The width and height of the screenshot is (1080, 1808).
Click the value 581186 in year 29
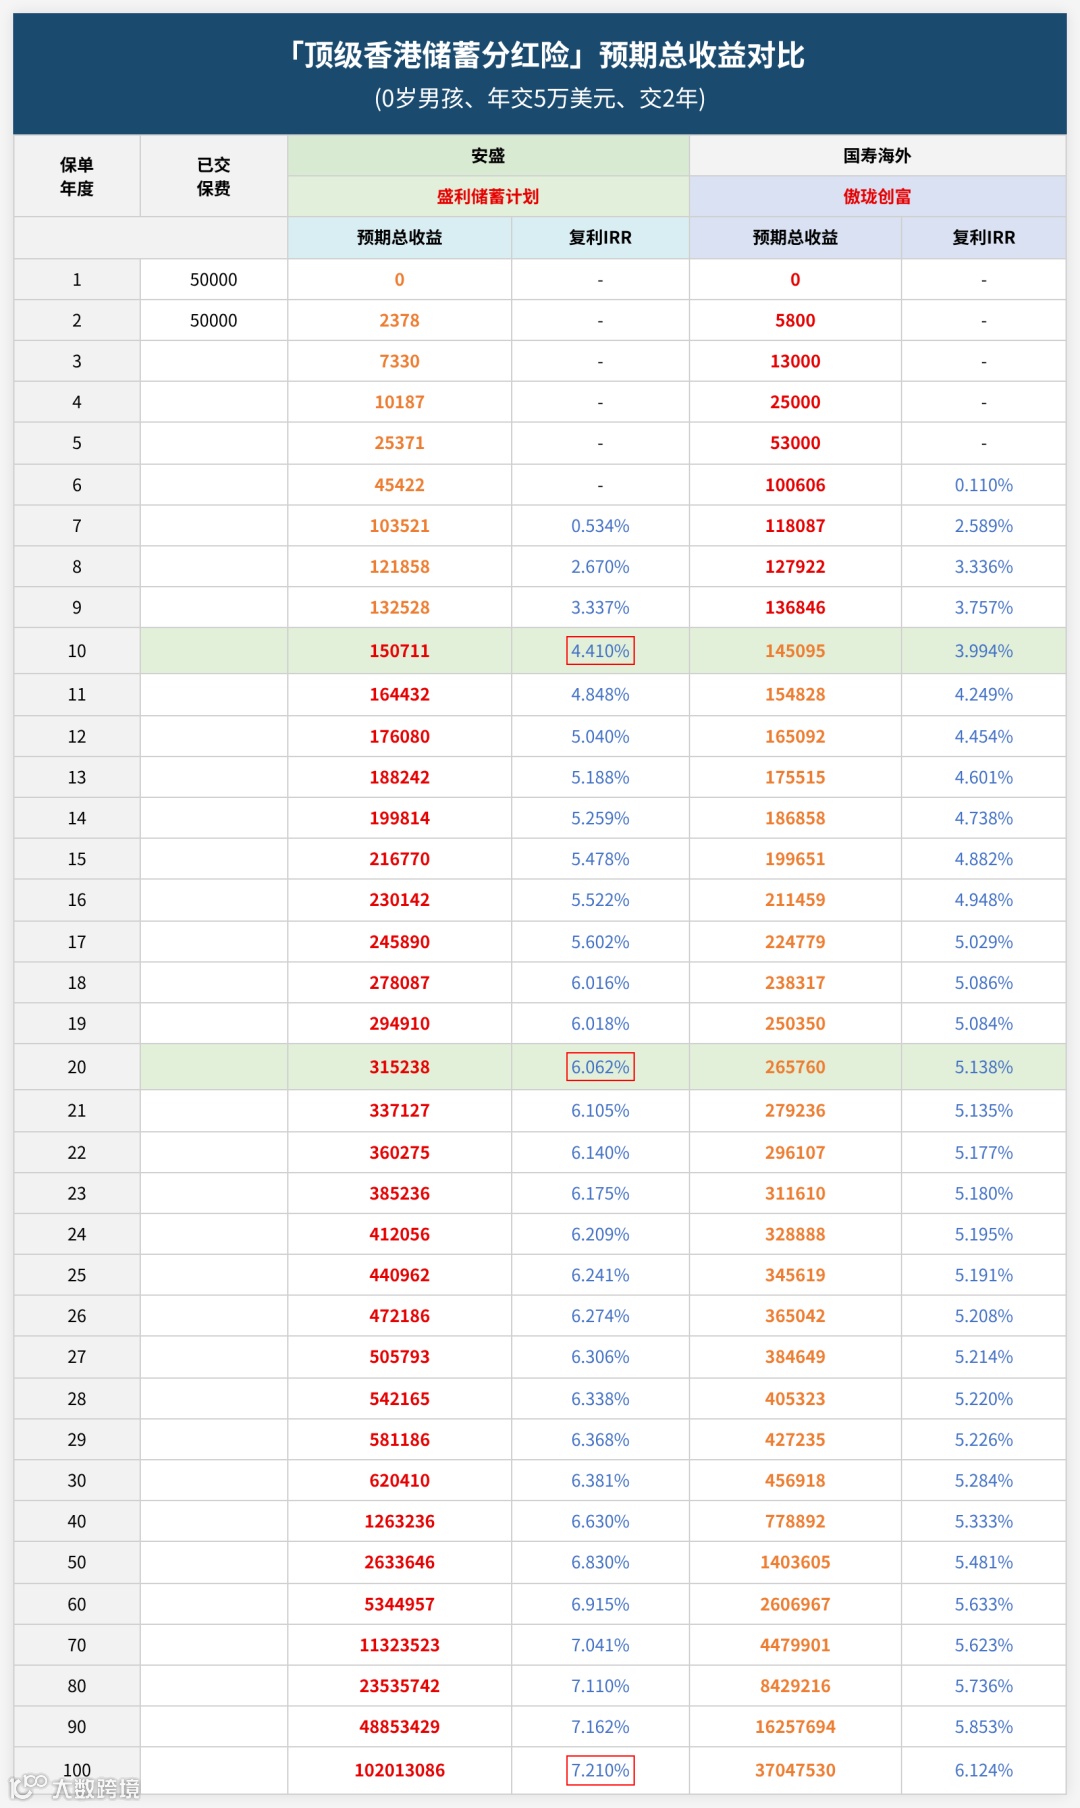coord(399,1442)
